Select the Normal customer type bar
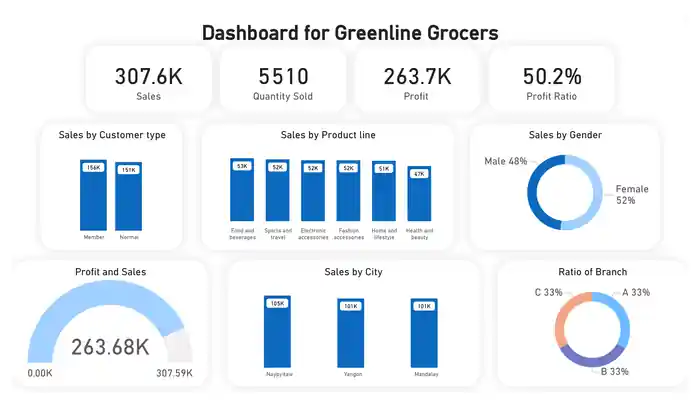The image size is (700, 405). (x=129, y=196)
